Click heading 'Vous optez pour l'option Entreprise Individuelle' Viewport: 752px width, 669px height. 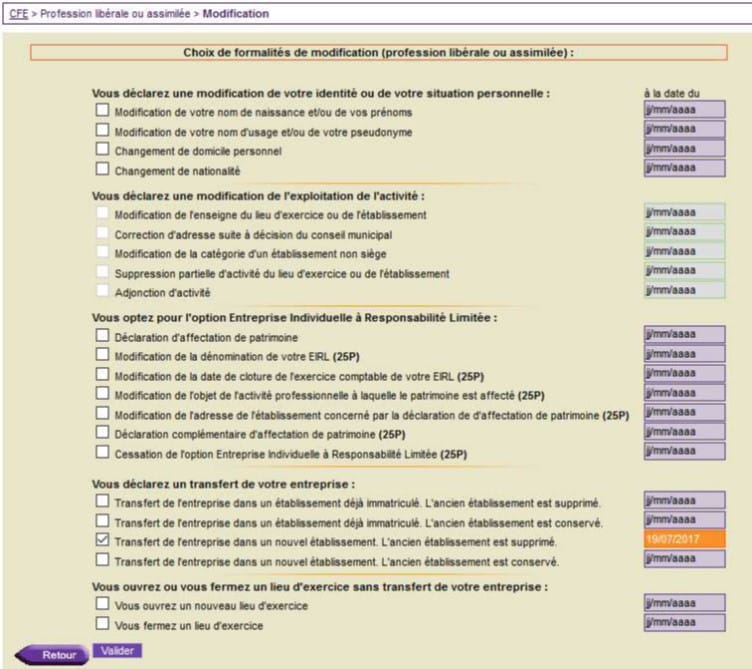(294, 317)
